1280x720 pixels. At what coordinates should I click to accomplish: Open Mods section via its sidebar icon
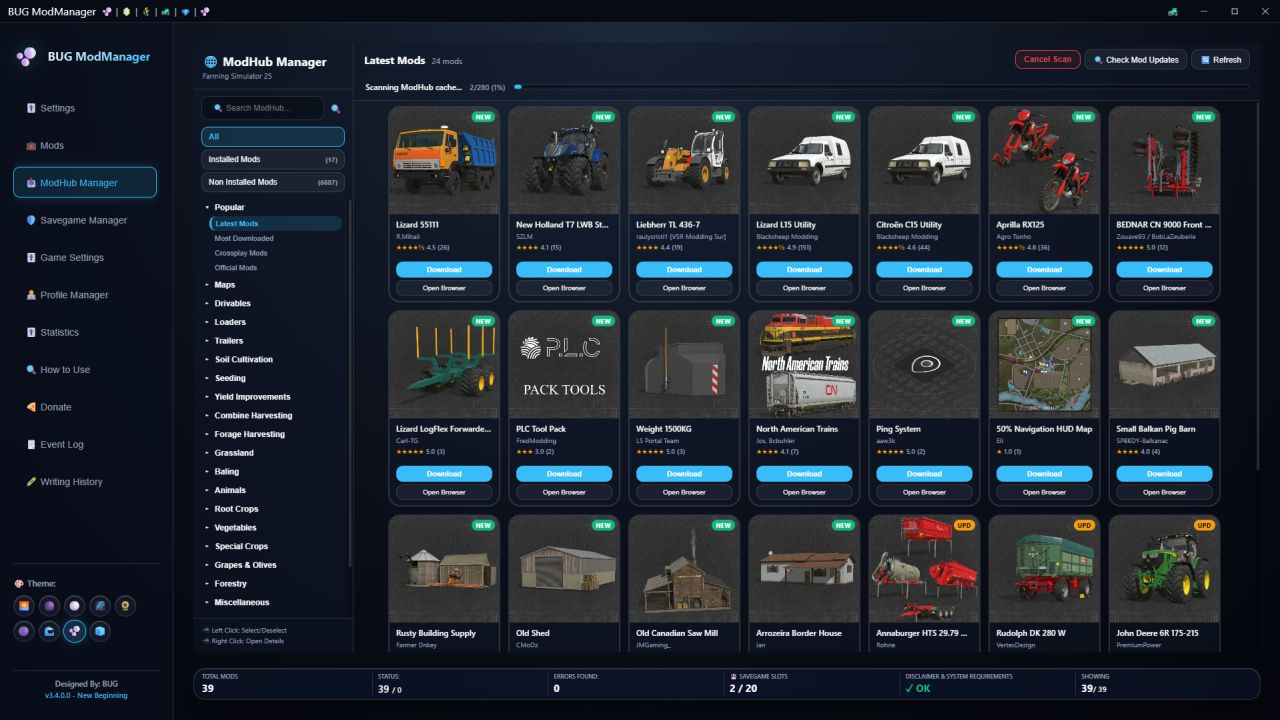pos(31,146)
